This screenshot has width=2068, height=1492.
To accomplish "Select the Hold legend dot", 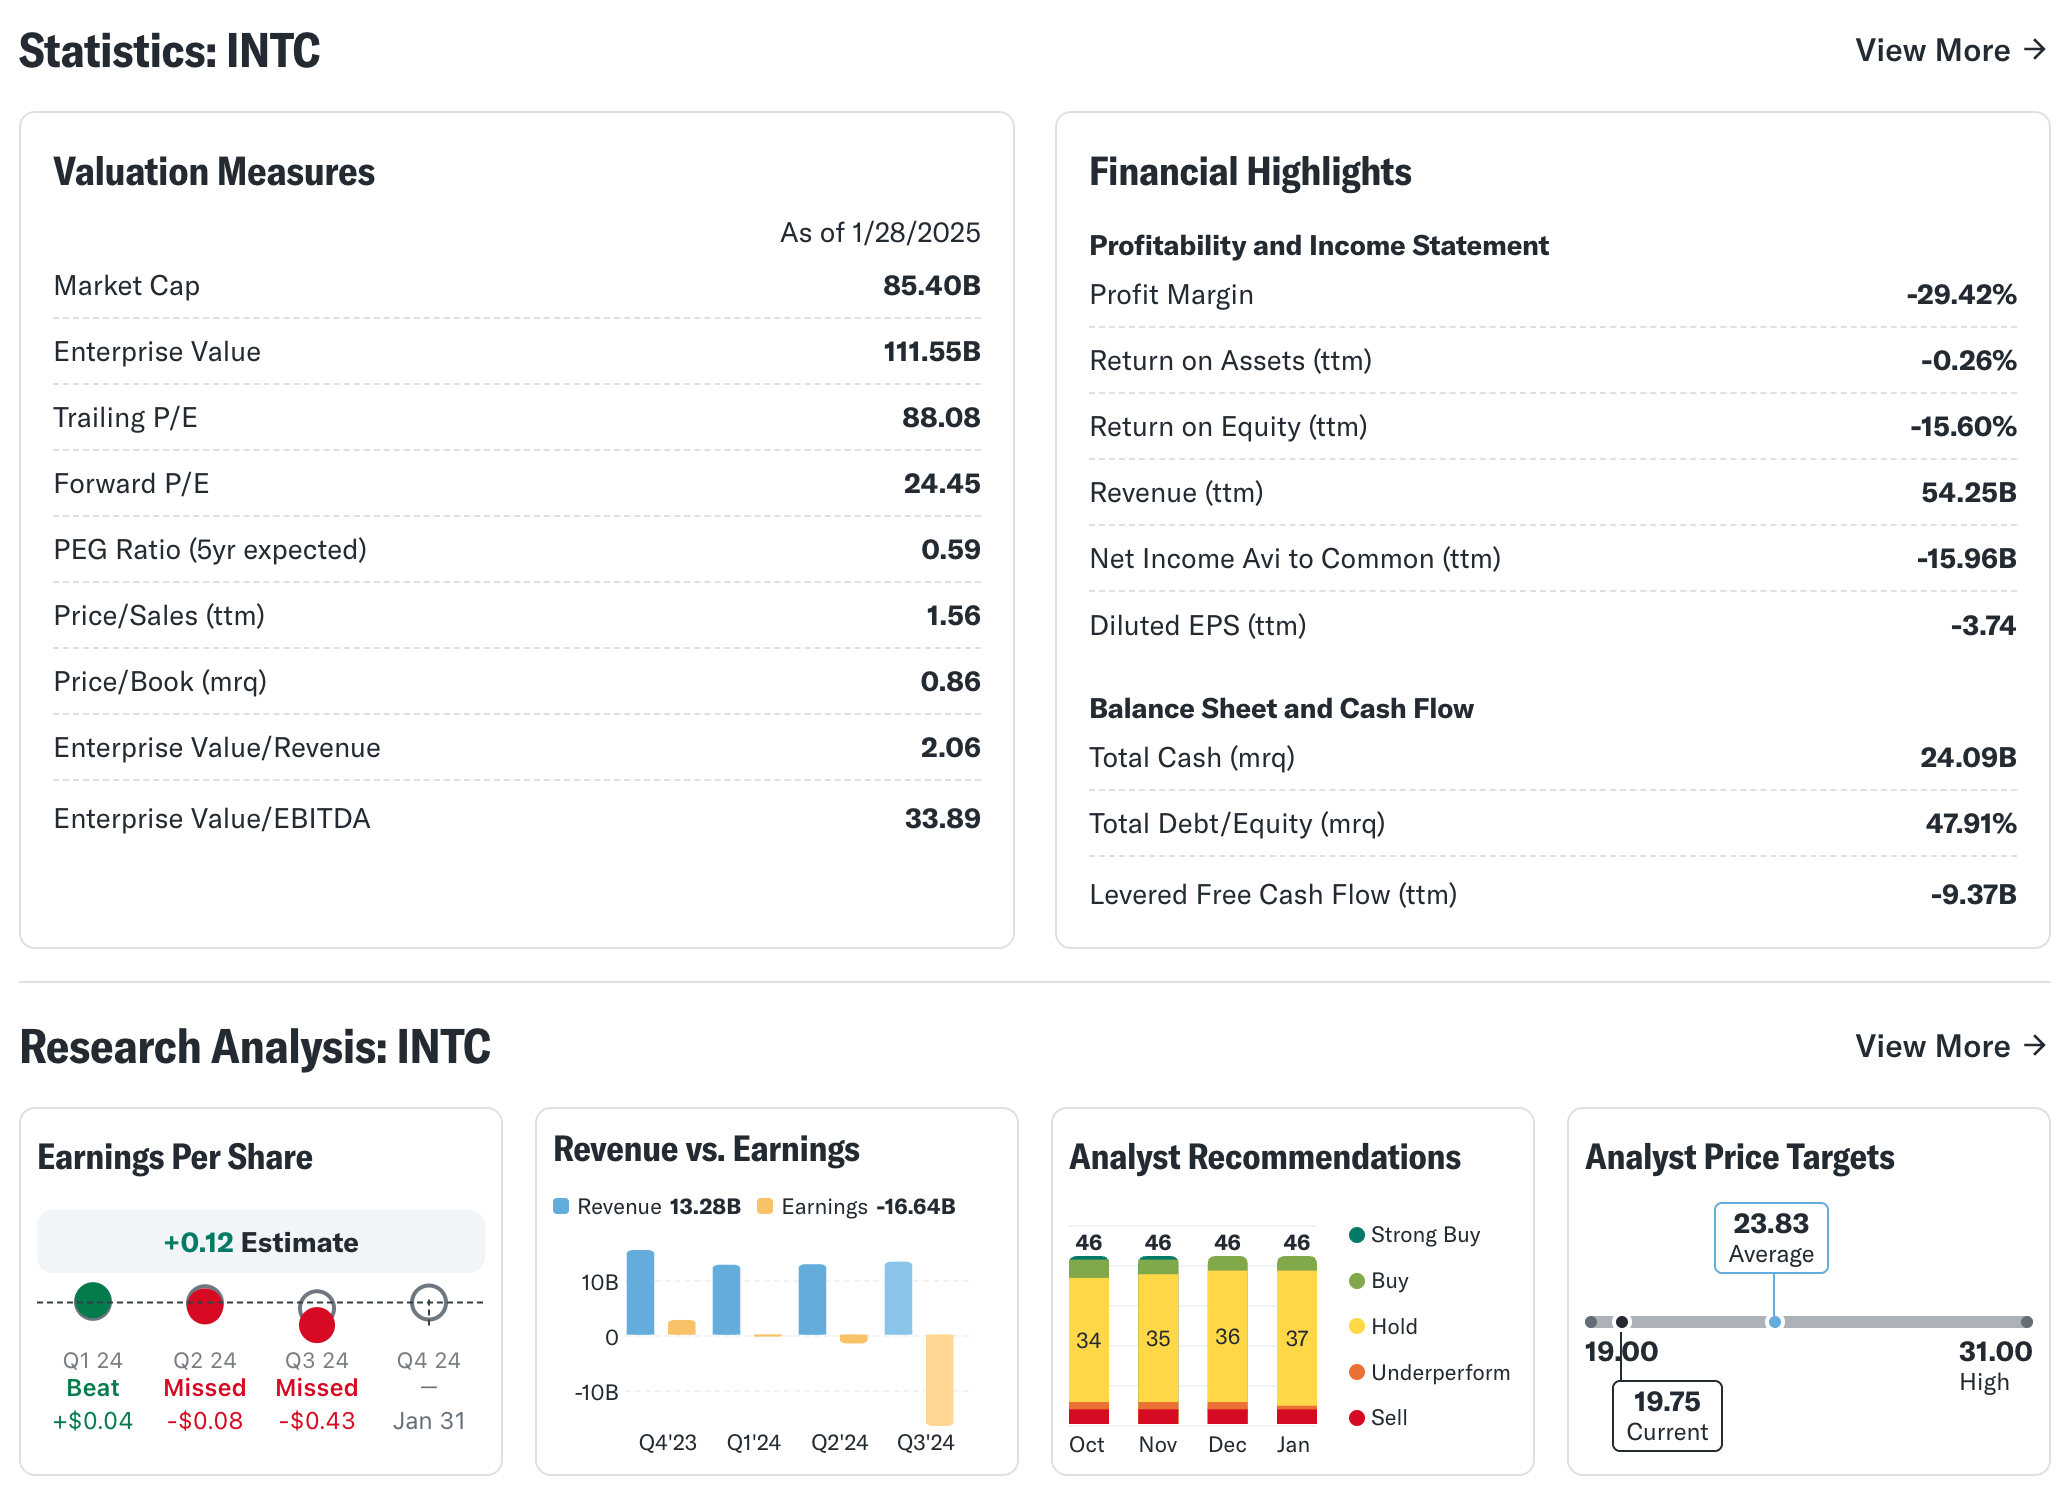I will pyautogui.click(x=1357, y=1326).
